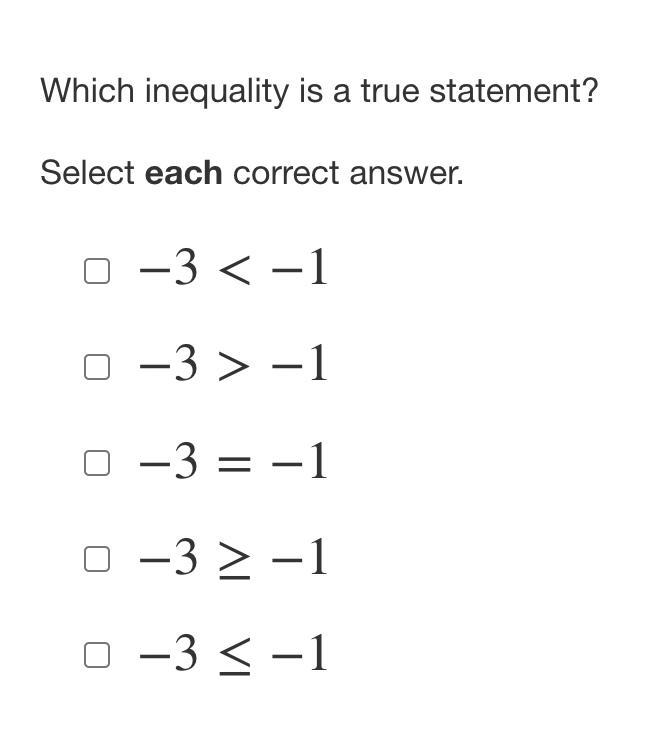Click the word 'statement?' in the question
Screen dimensions: 648x734
514,91
